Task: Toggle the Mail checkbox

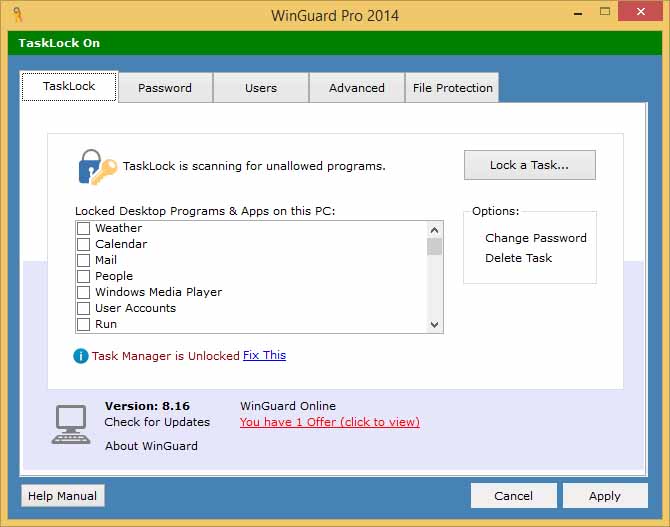Action: pos(83,260)
